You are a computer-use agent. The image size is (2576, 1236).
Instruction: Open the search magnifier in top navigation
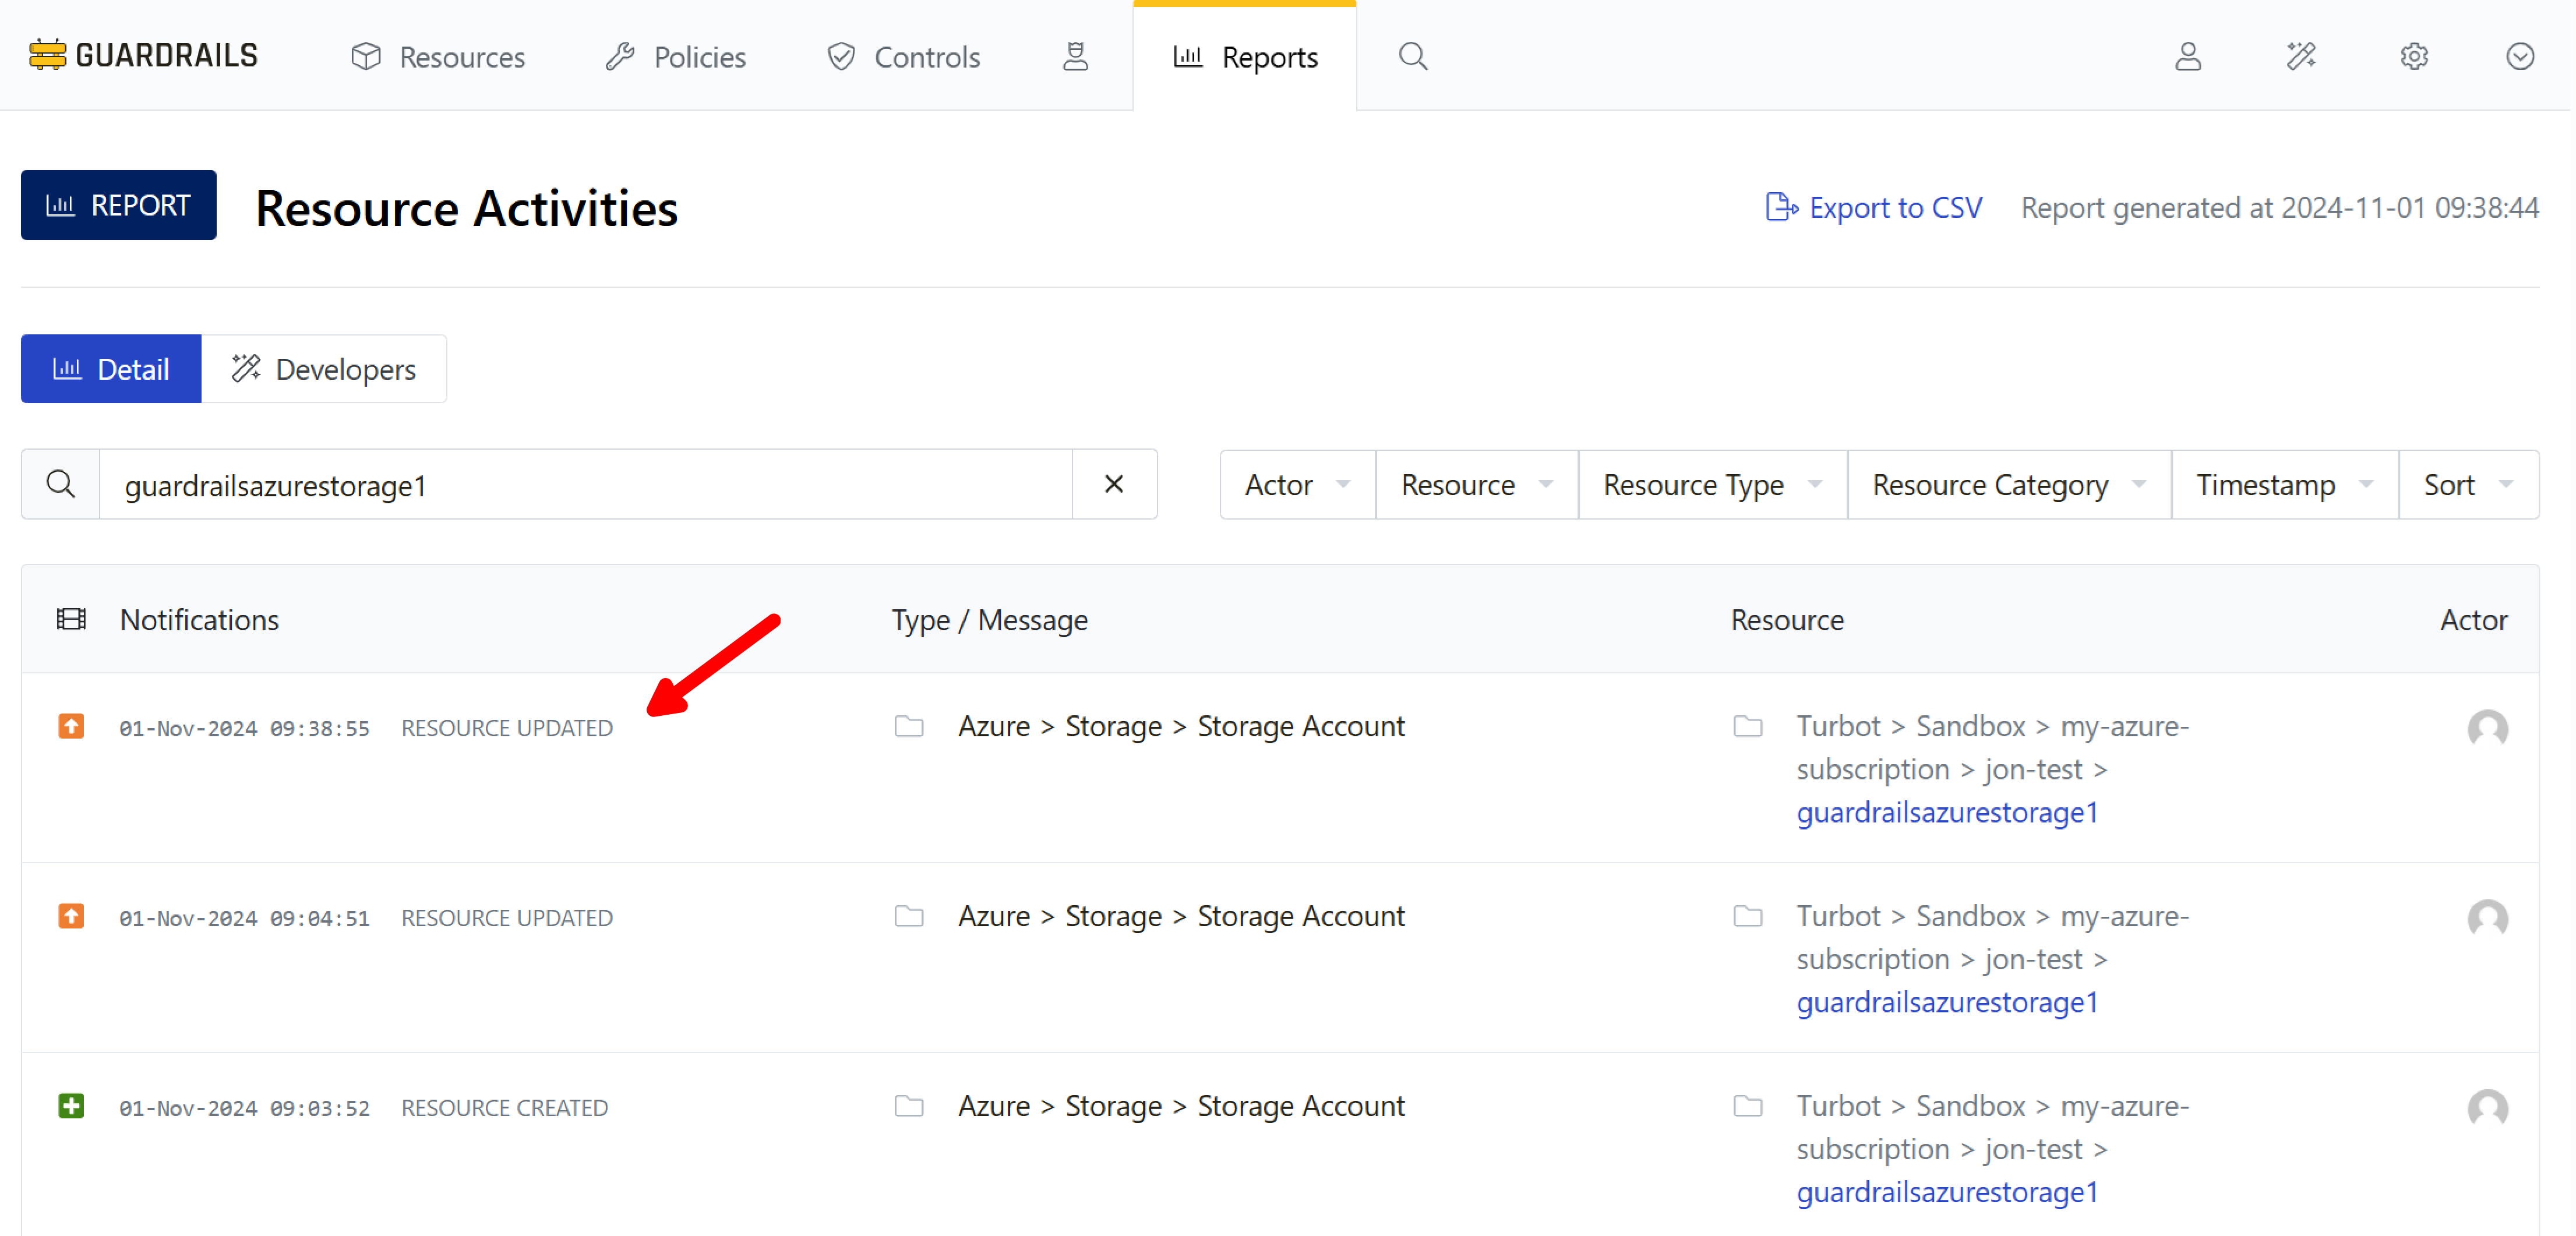click(1412, 56)
